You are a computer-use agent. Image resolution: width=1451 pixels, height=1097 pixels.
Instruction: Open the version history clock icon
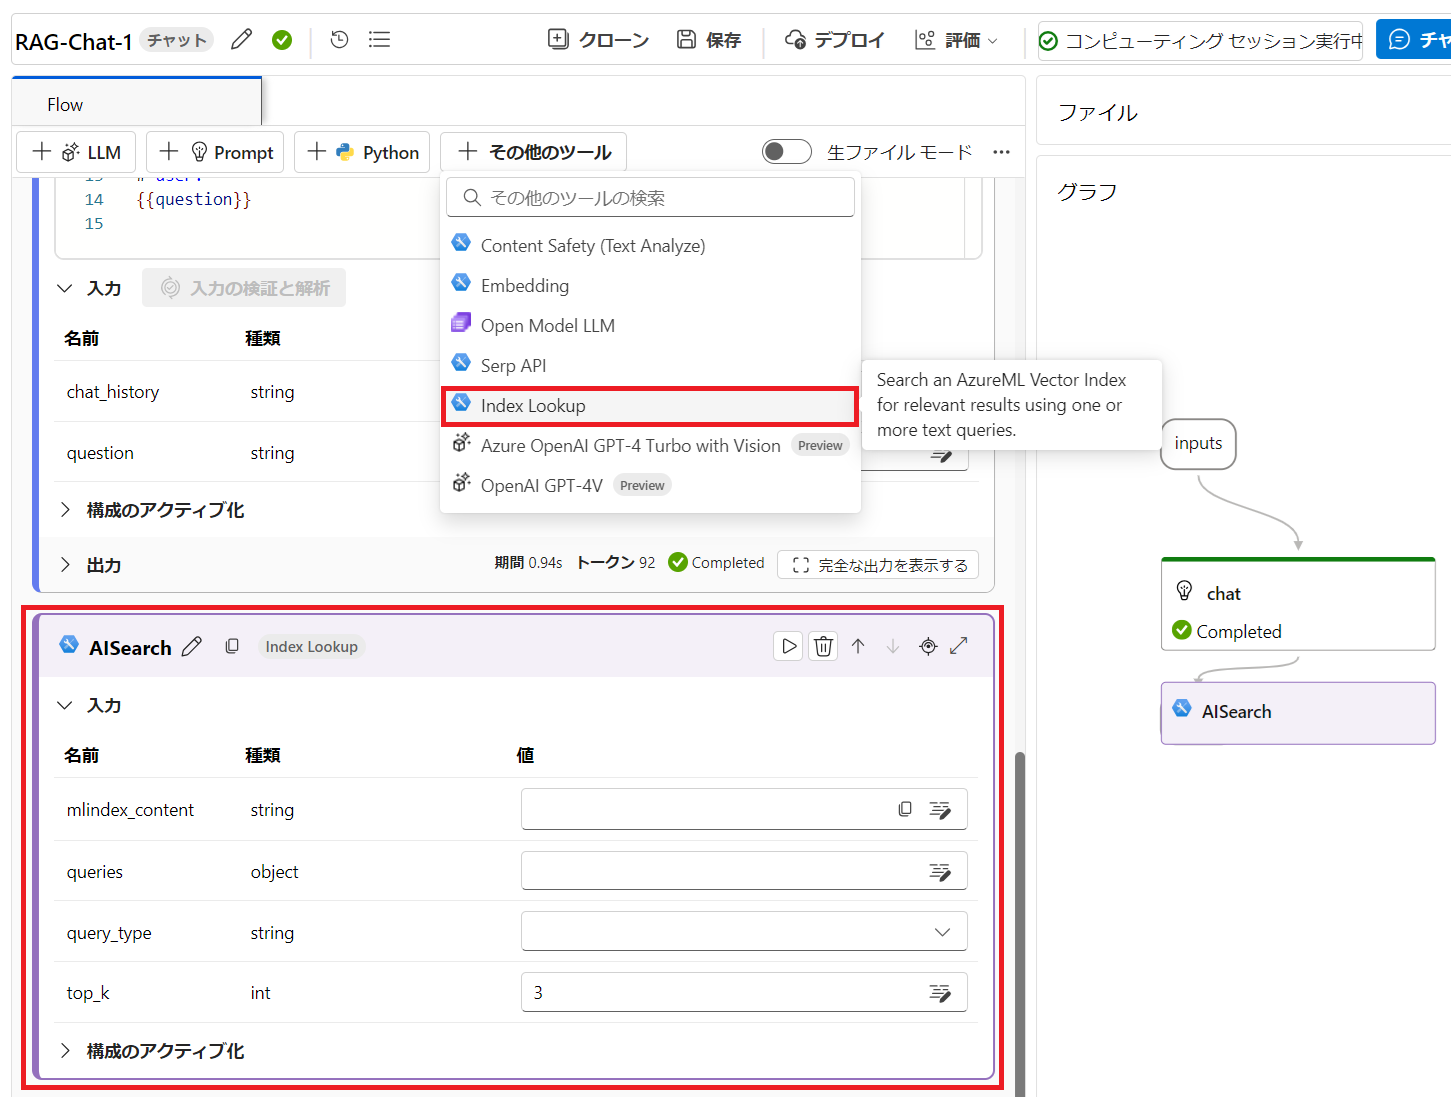point(340,40)
